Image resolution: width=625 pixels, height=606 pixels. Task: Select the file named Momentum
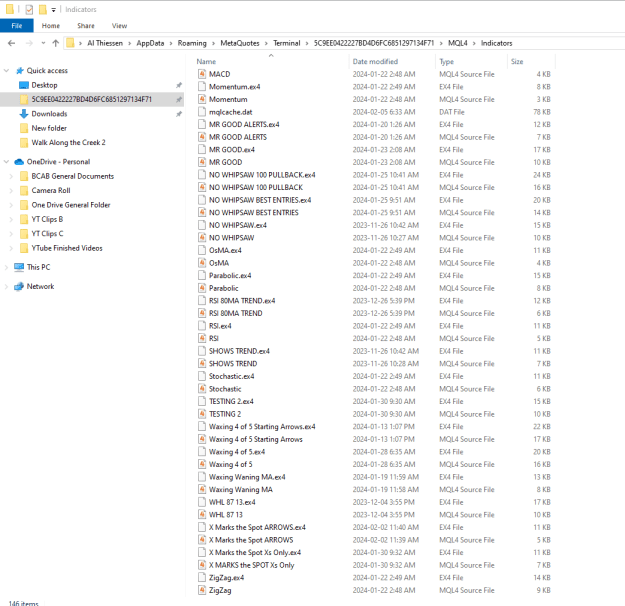click(228, 99)
